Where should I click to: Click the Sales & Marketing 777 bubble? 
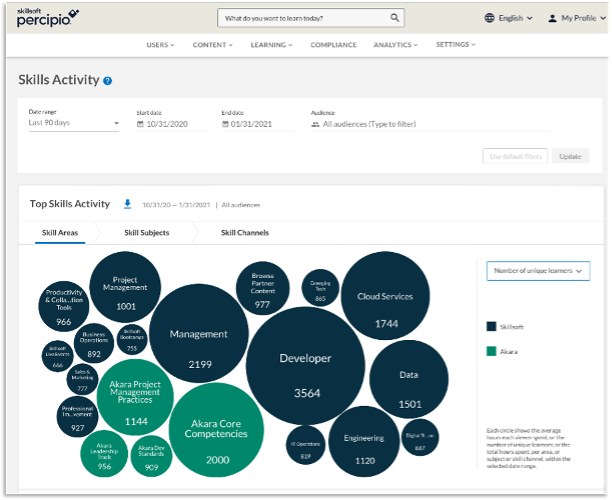coord(82,379)
